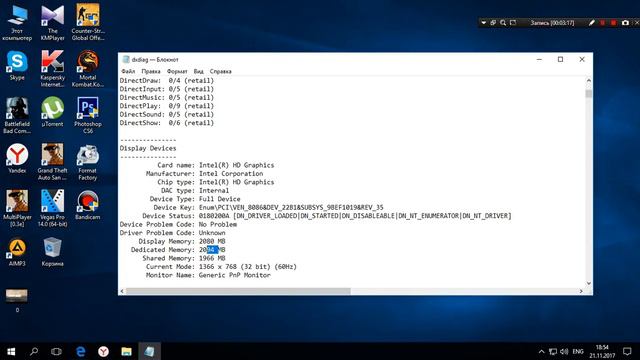Click 'Current Mode: 1366 x 768' line
Image resolution: width=640 pixels, height=360 pixels.
pos(221,267)
